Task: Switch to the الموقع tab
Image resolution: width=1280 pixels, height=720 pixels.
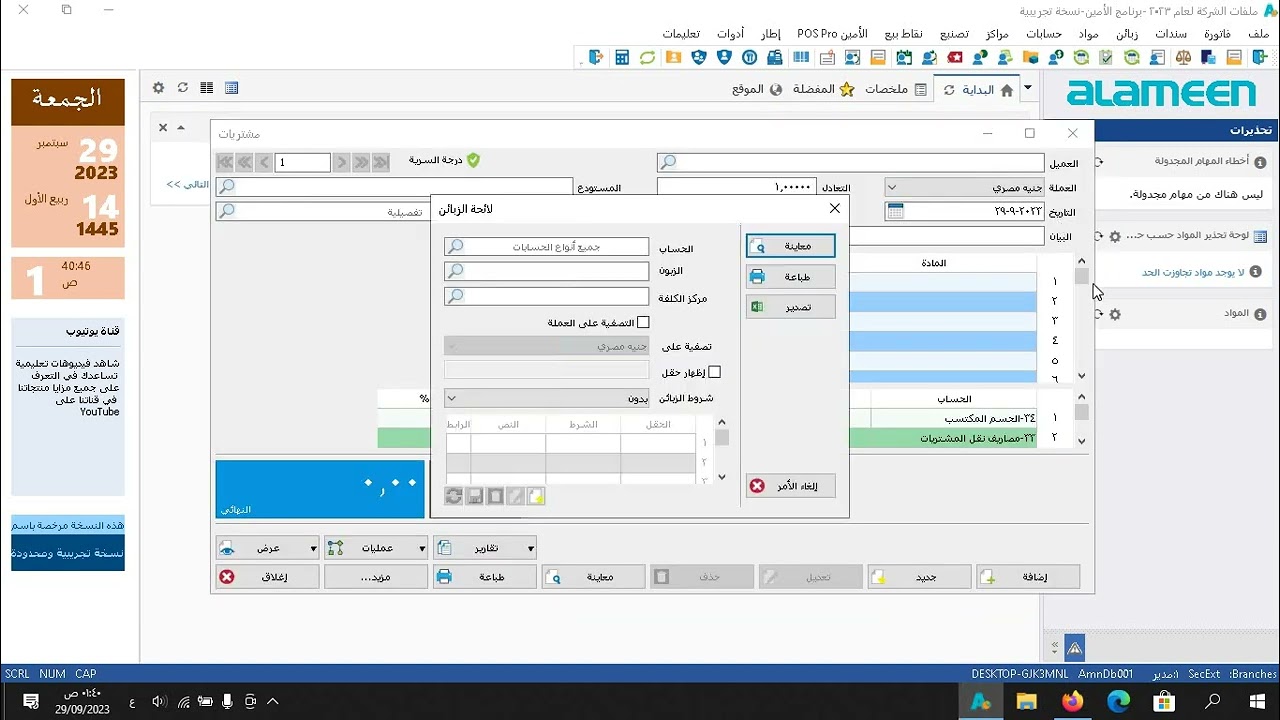Action: point(757,89)
